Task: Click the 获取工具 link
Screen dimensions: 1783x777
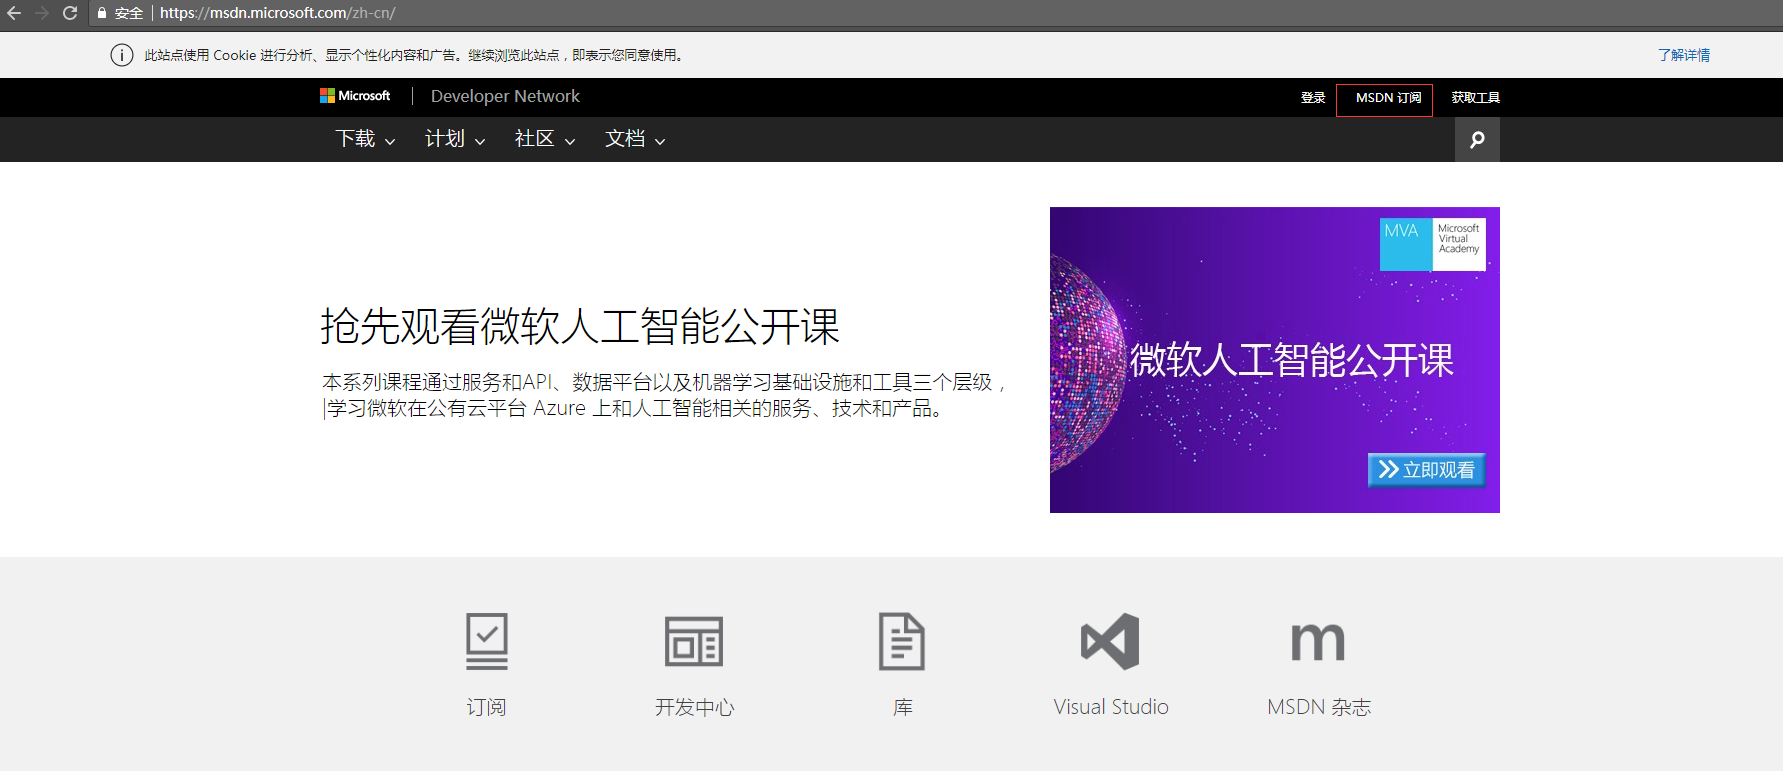Action: (x=1476, y=98)
